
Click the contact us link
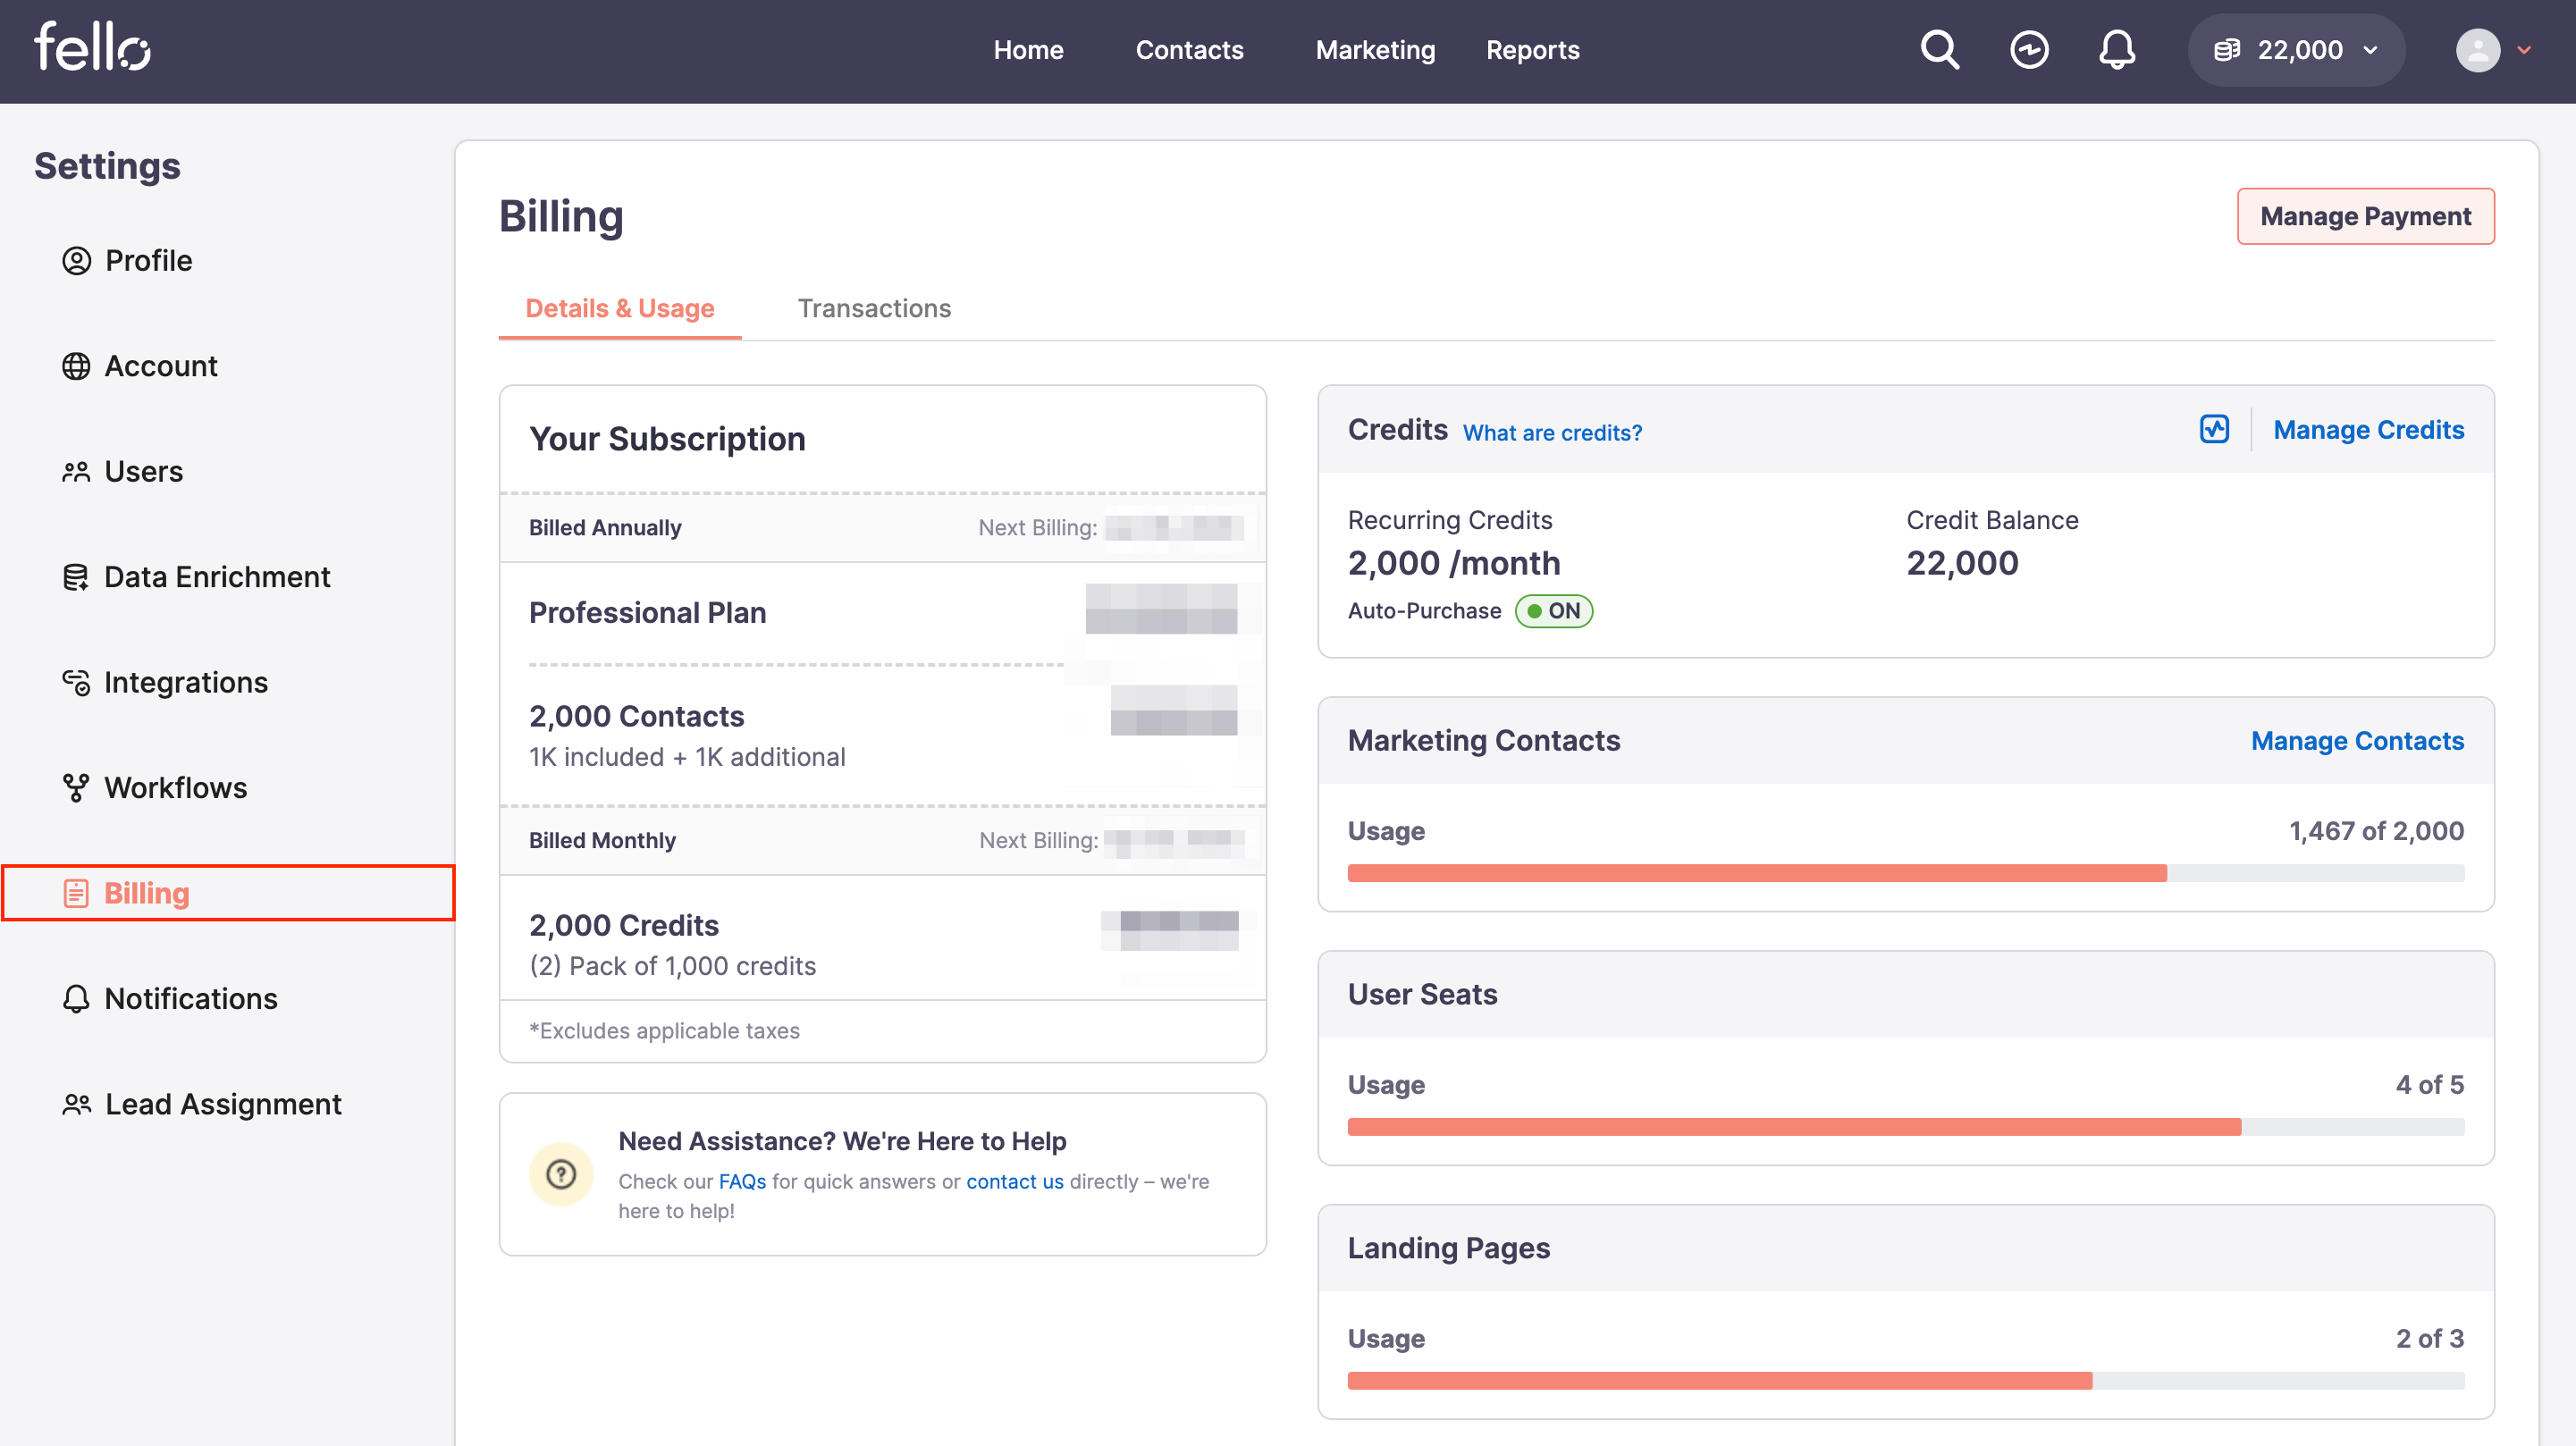[1015, 1181]
